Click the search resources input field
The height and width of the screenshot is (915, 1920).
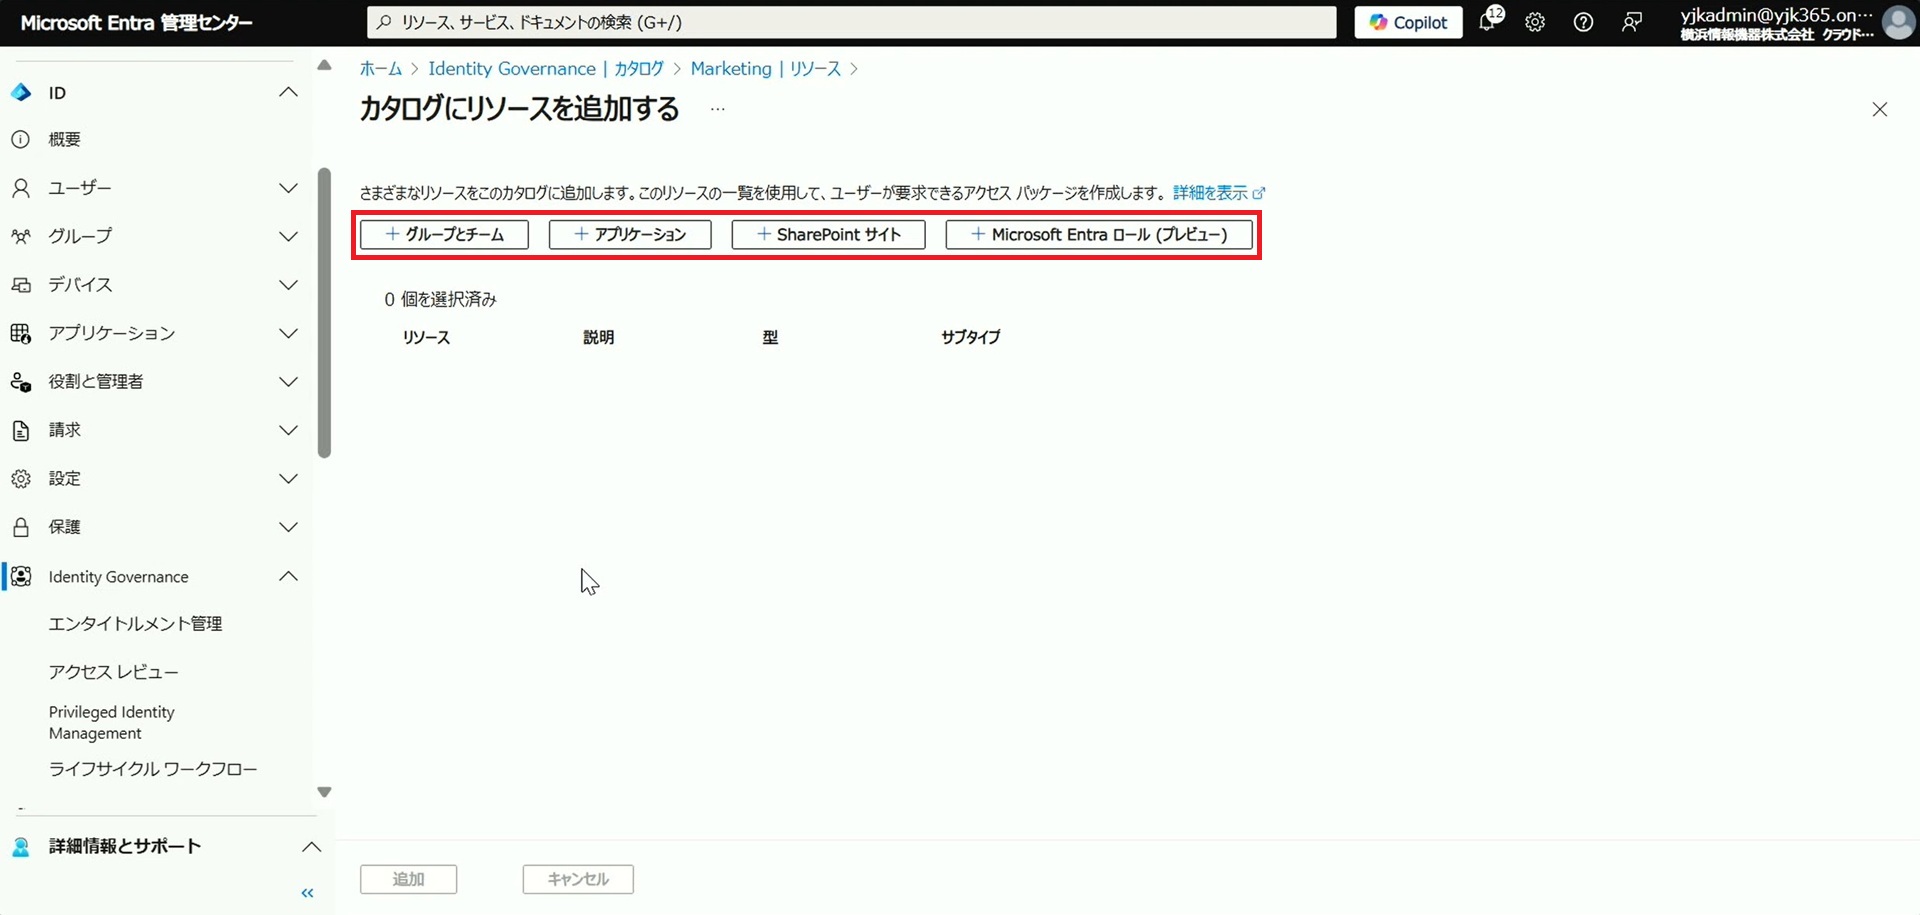851,22
